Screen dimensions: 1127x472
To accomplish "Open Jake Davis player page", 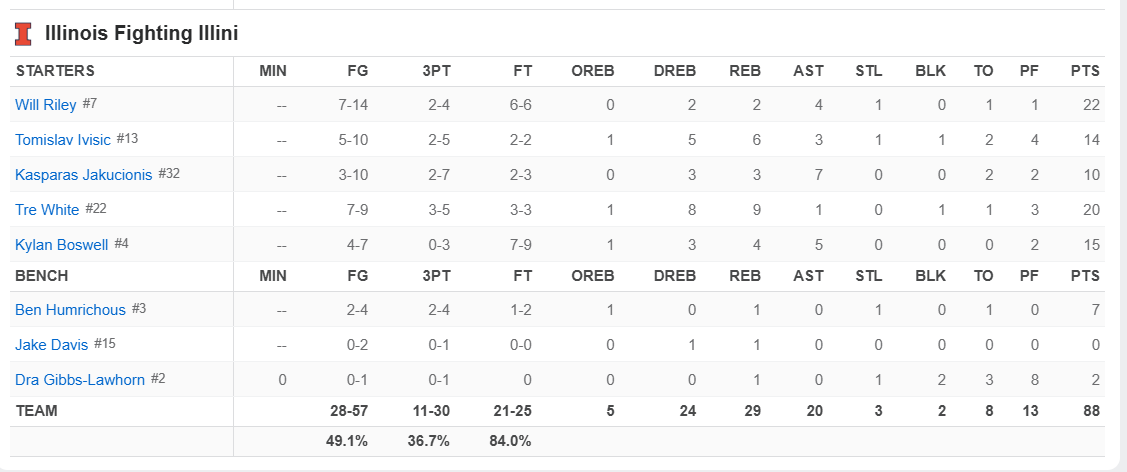I will point(52,345).
